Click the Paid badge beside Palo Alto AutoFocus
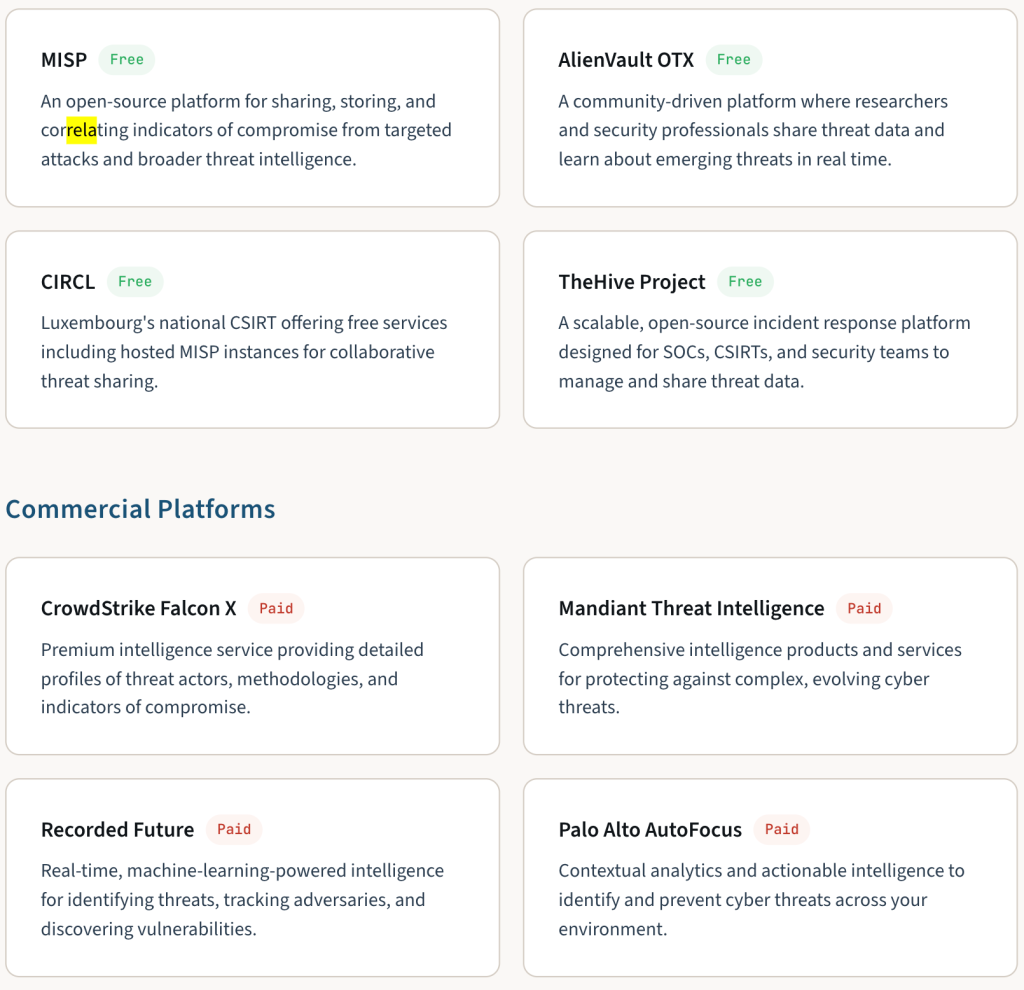The image size is (1024, 990). [x=781, y=830]
